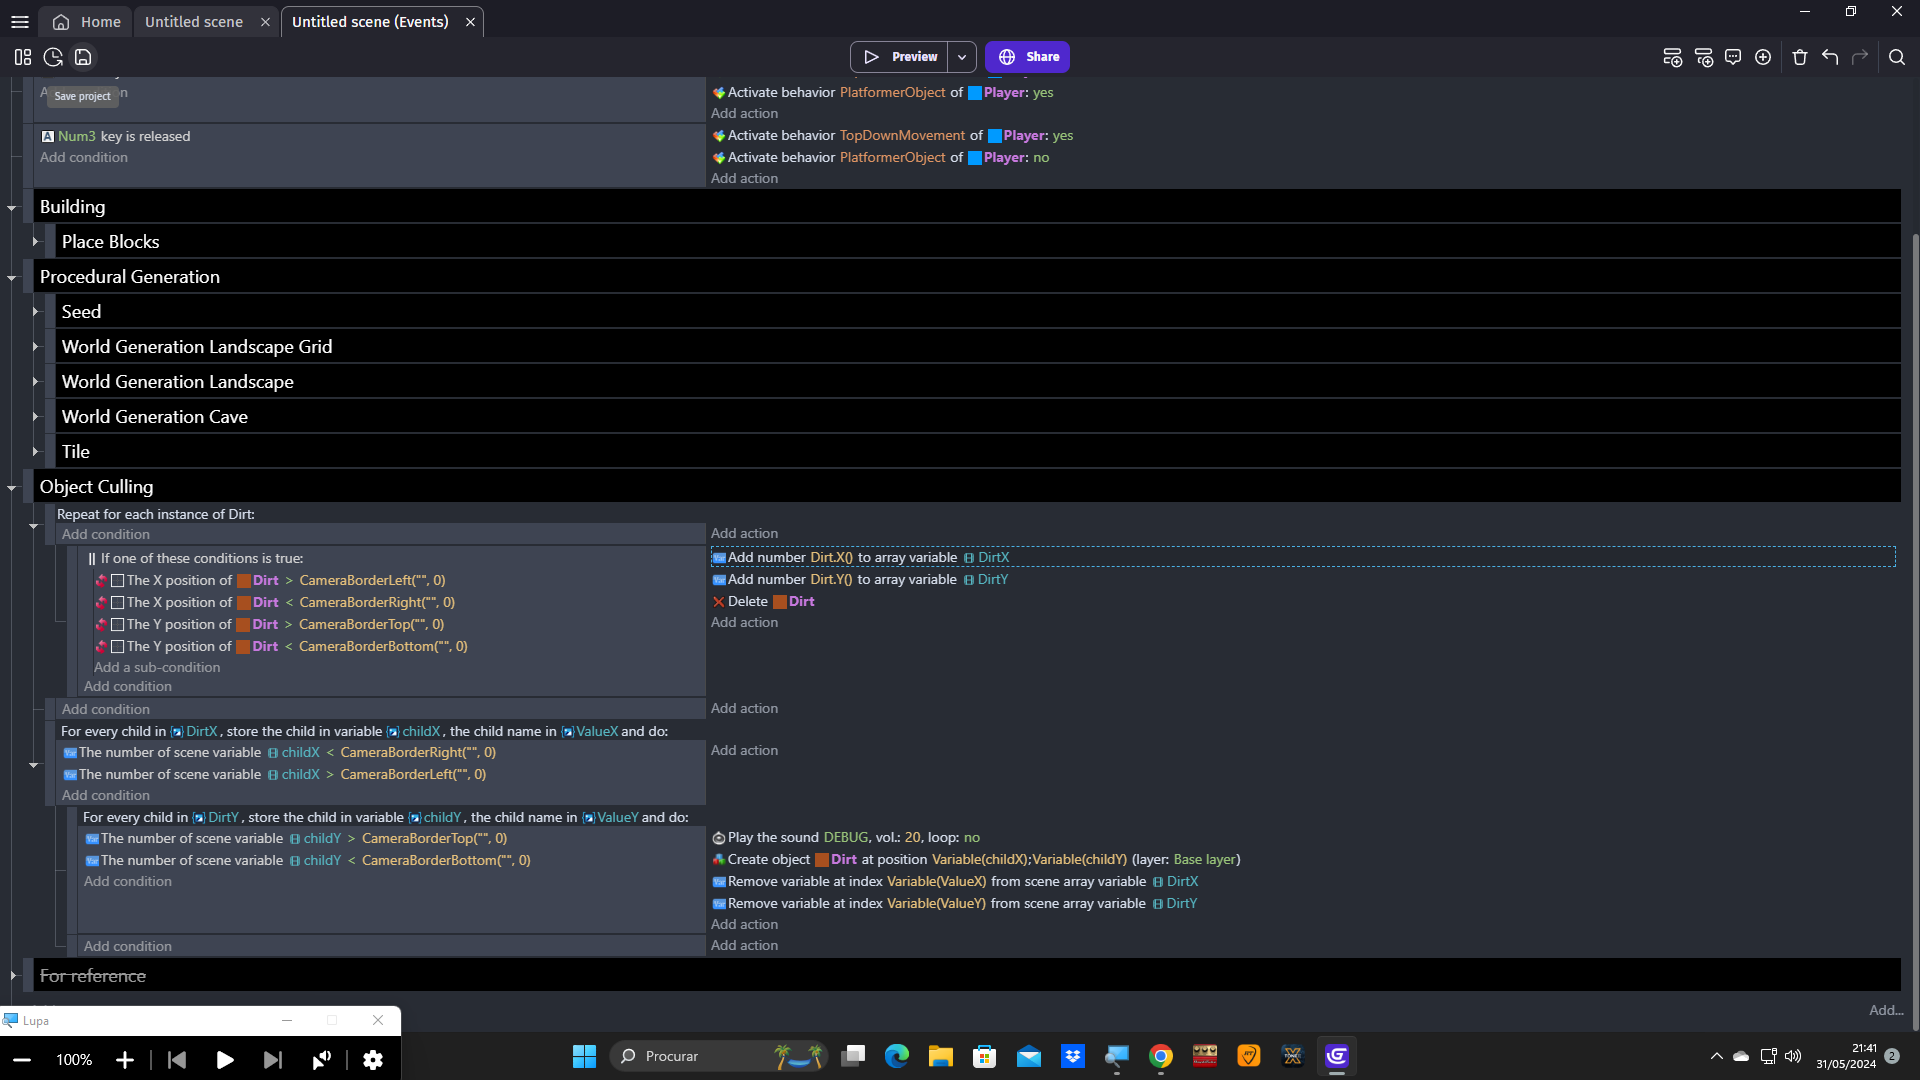Image resolution: width=1920 pixels, height=1080 pixels.
Task: Click the trash icon to delete selection
Action: [x=1800, y=57]
